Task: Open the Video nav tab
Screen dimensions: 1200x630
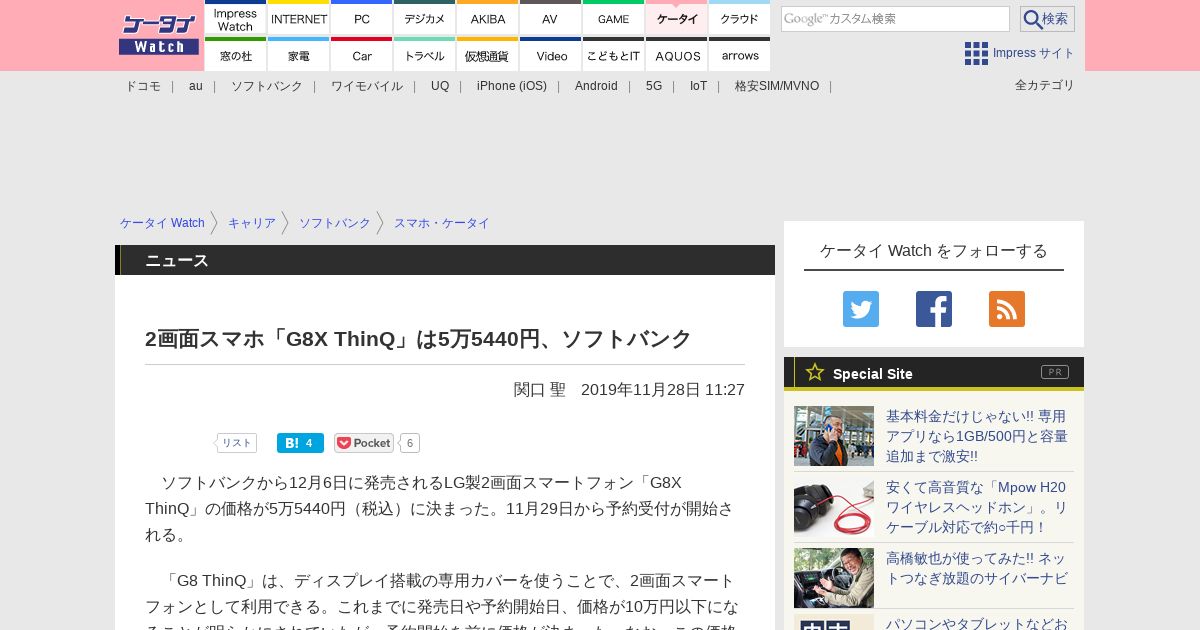Action: [550, 55]
